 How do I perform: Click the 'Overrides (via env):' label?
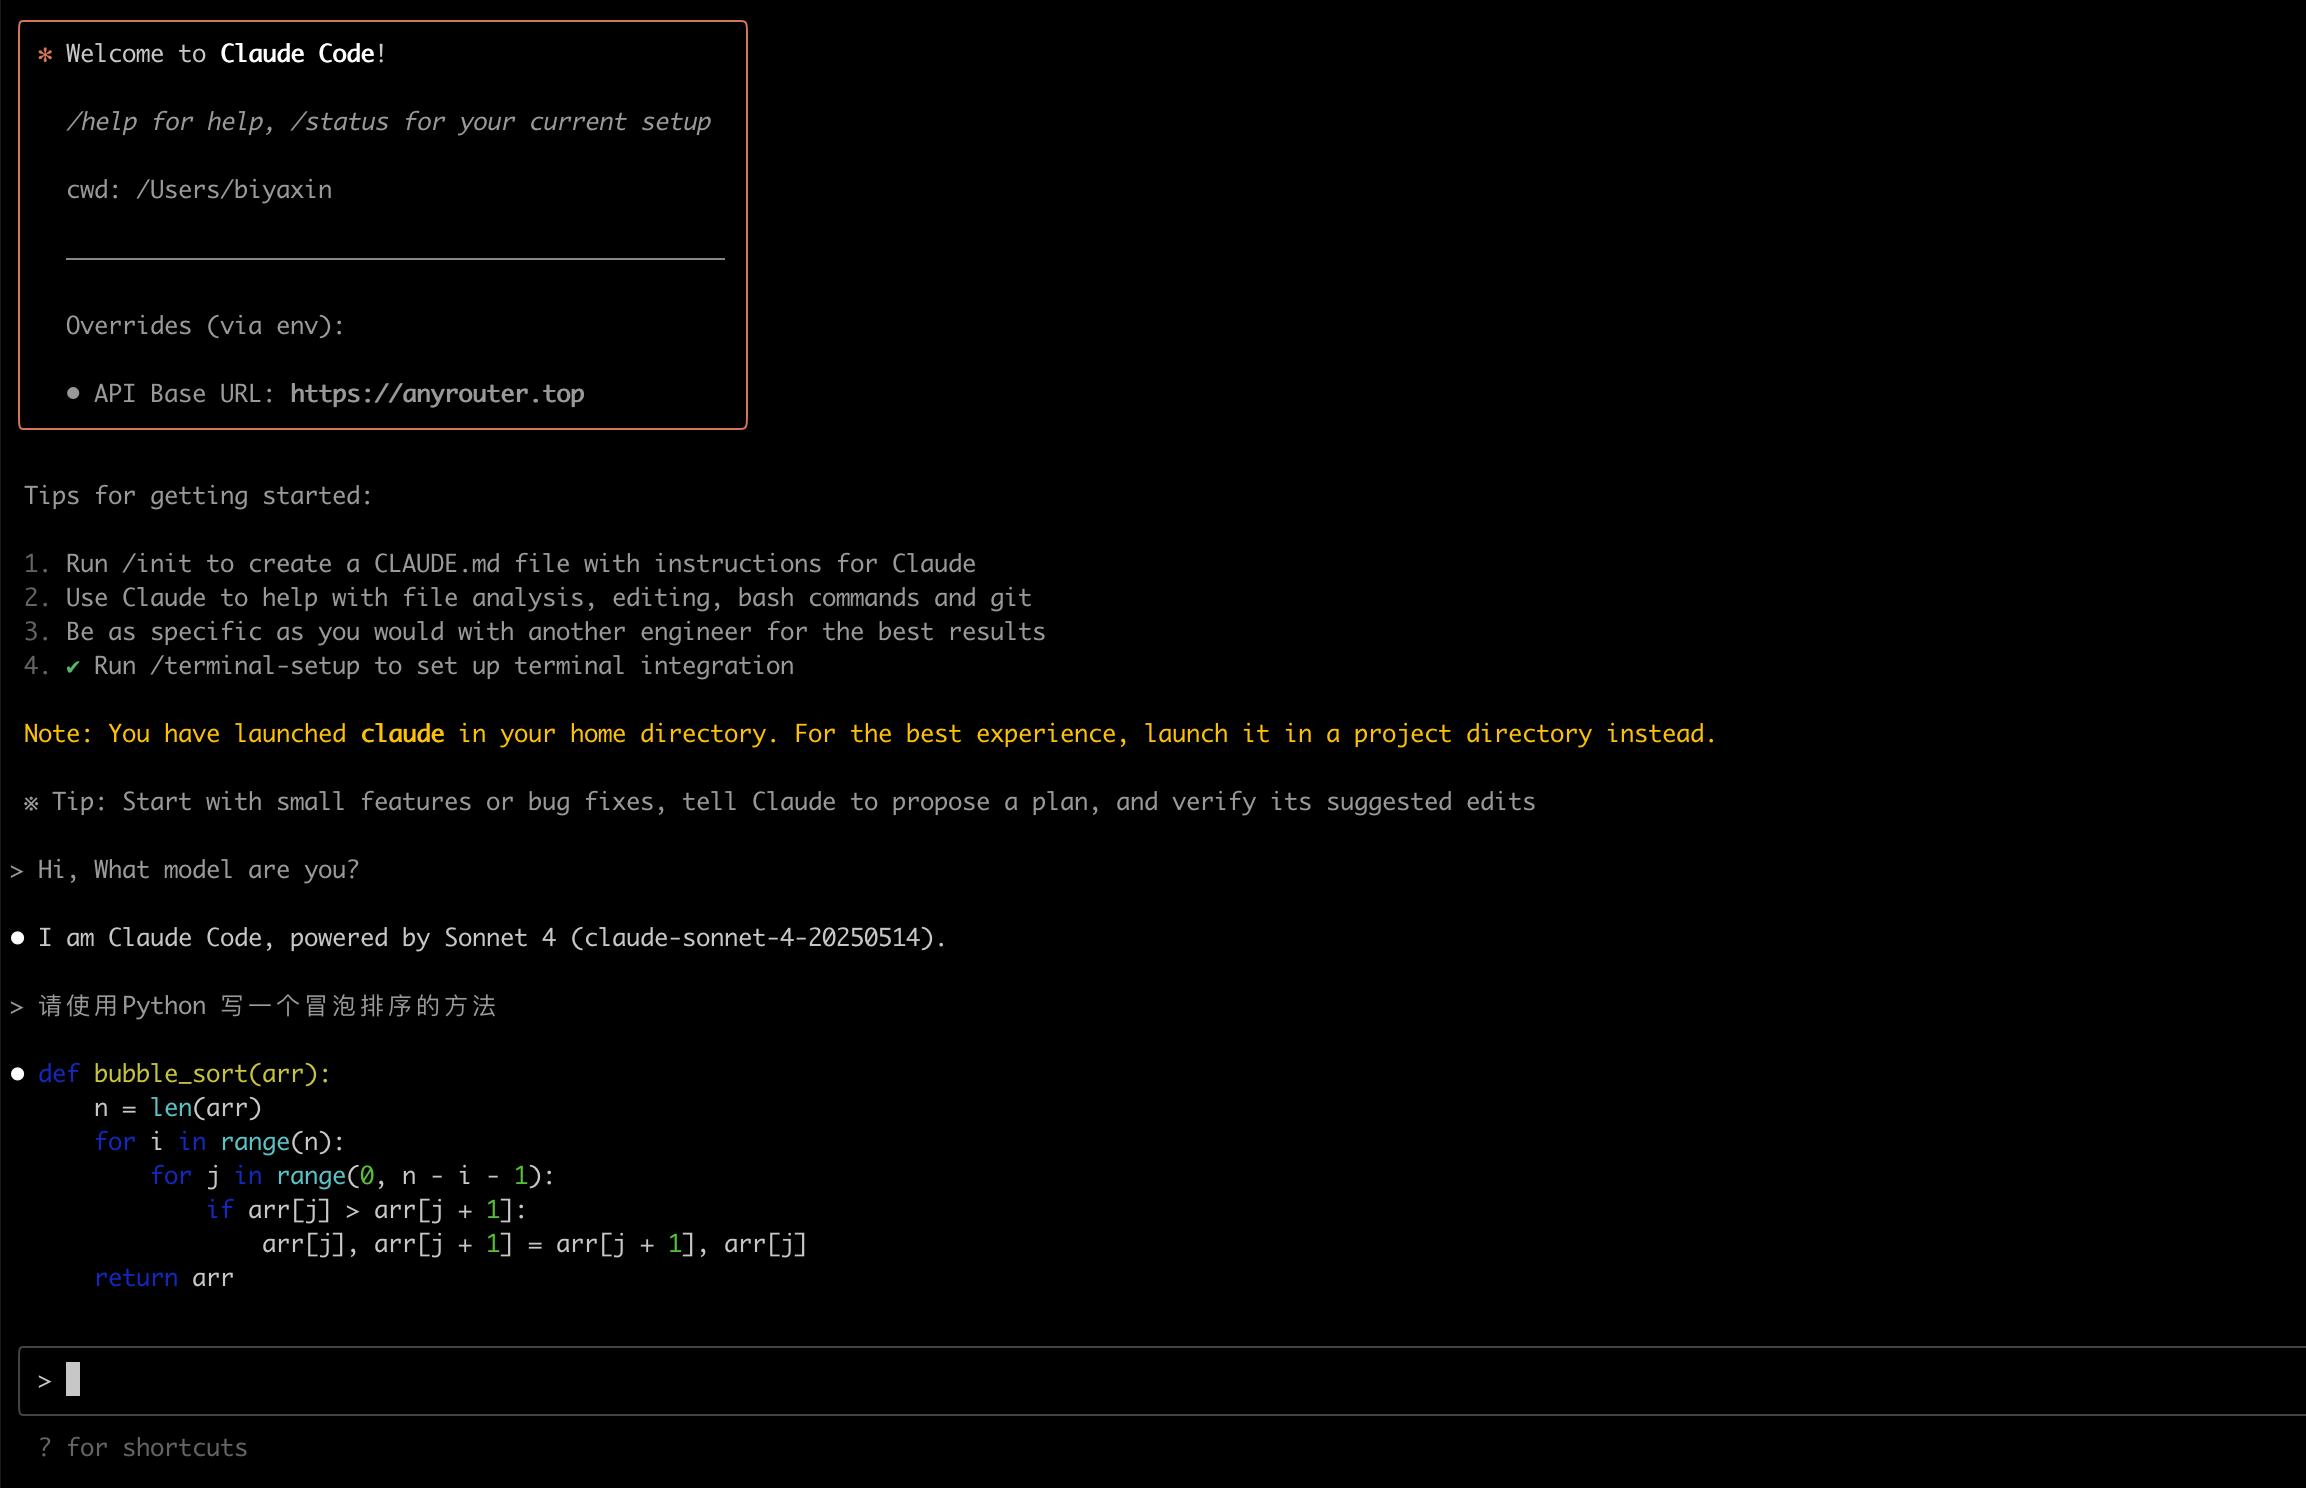(x=205, y=326)
